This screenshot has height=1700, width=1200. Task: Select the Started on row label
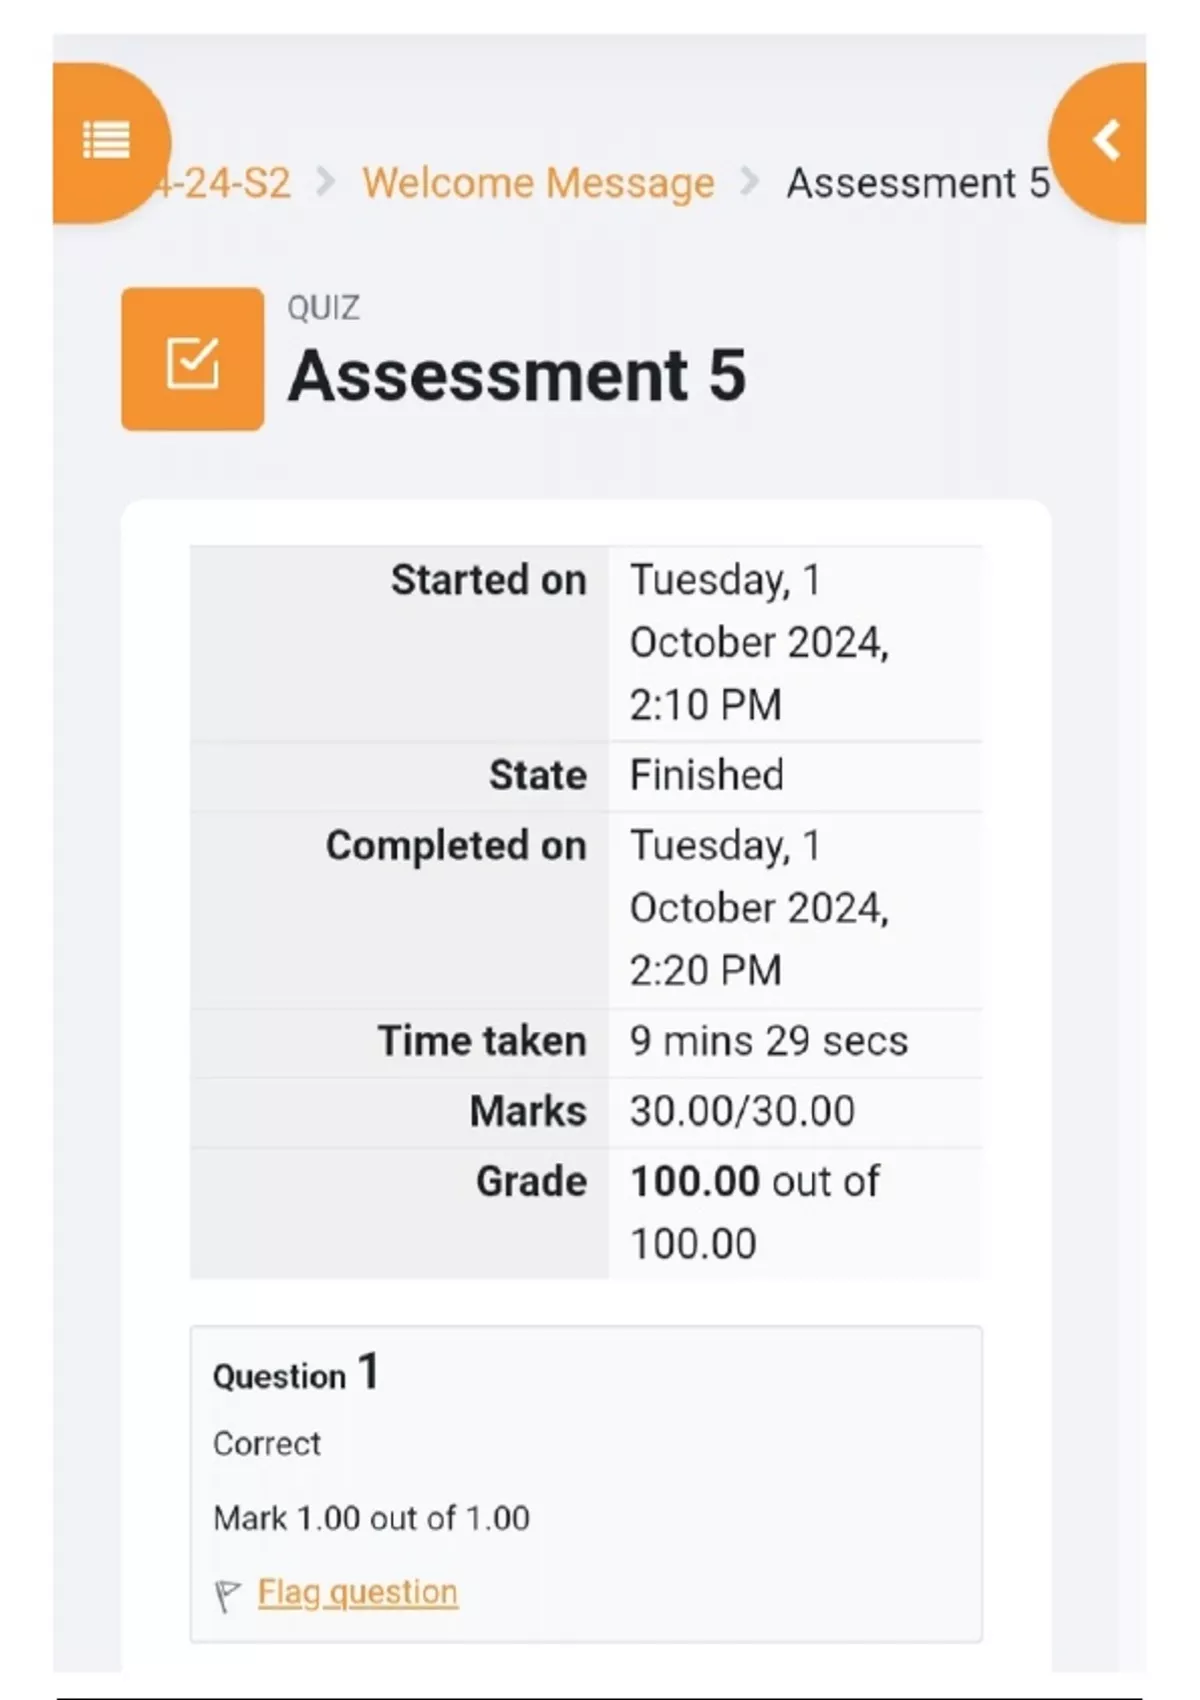(488, 580)
